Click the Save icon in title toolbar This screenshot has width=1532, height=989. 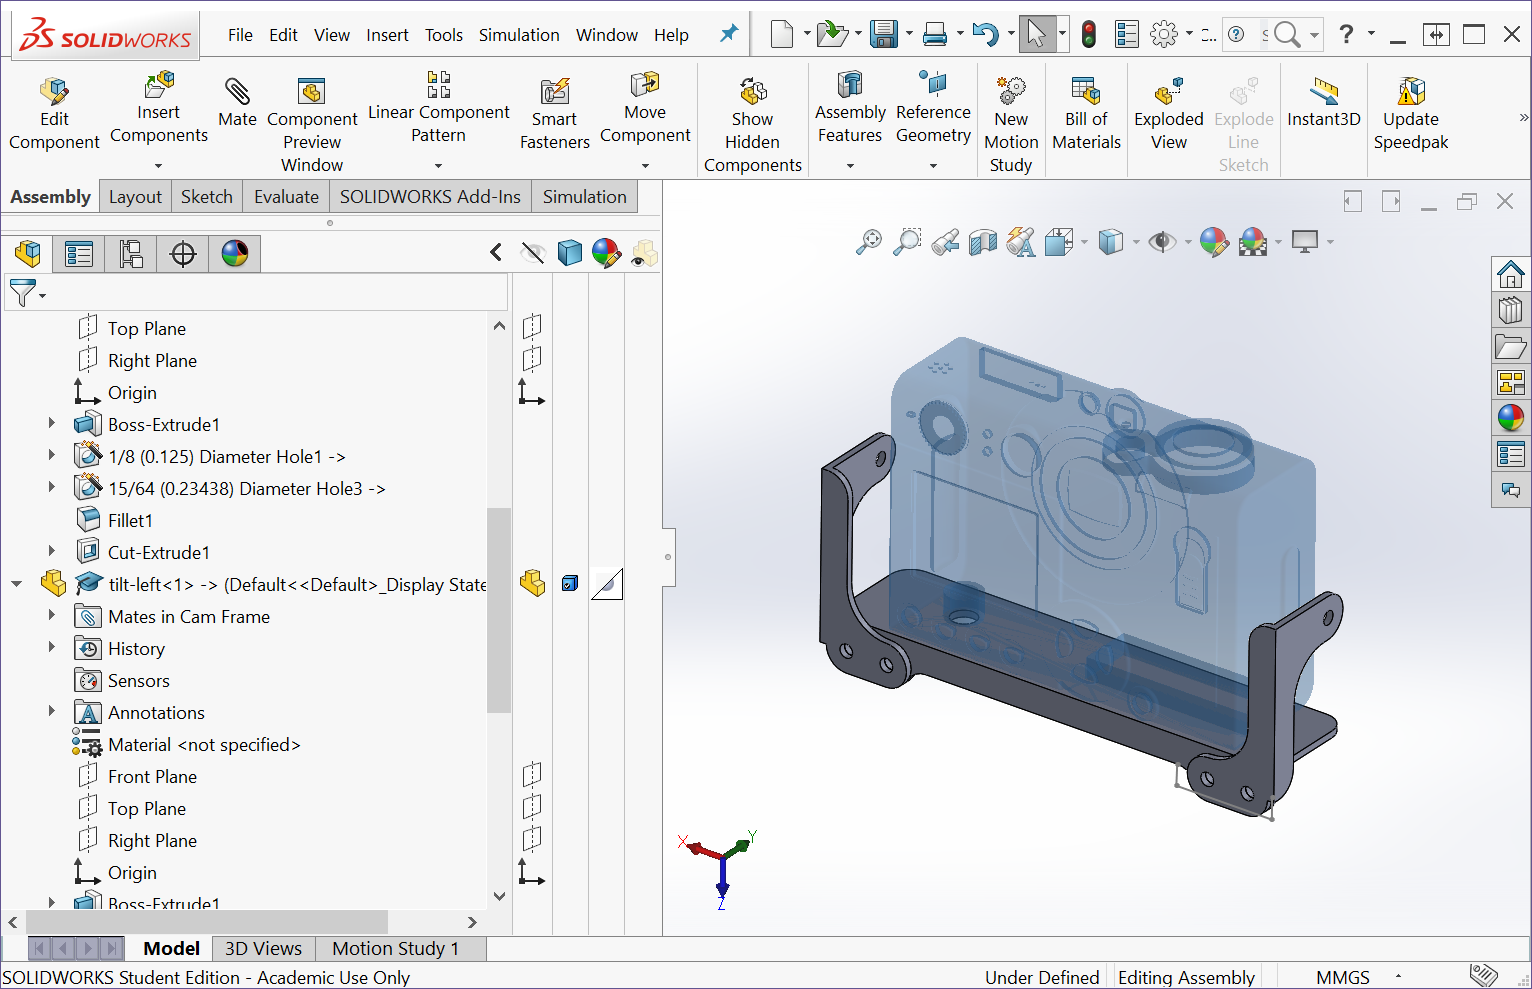(884, 35)
